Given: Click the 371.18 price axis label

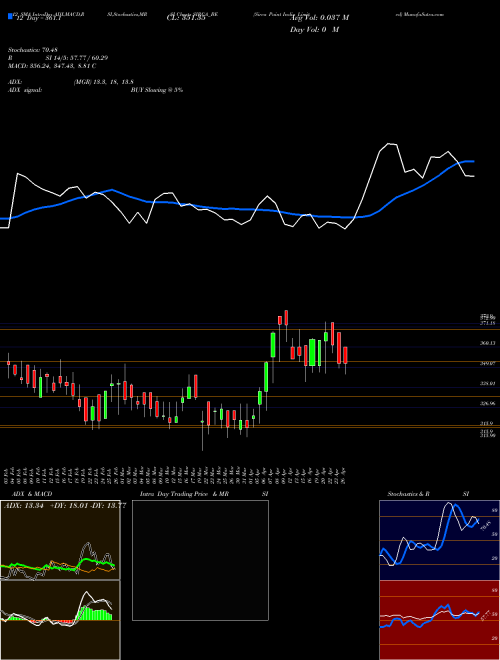Looking at the screenshot, I should pyautogui.click(x=488, y=323).
